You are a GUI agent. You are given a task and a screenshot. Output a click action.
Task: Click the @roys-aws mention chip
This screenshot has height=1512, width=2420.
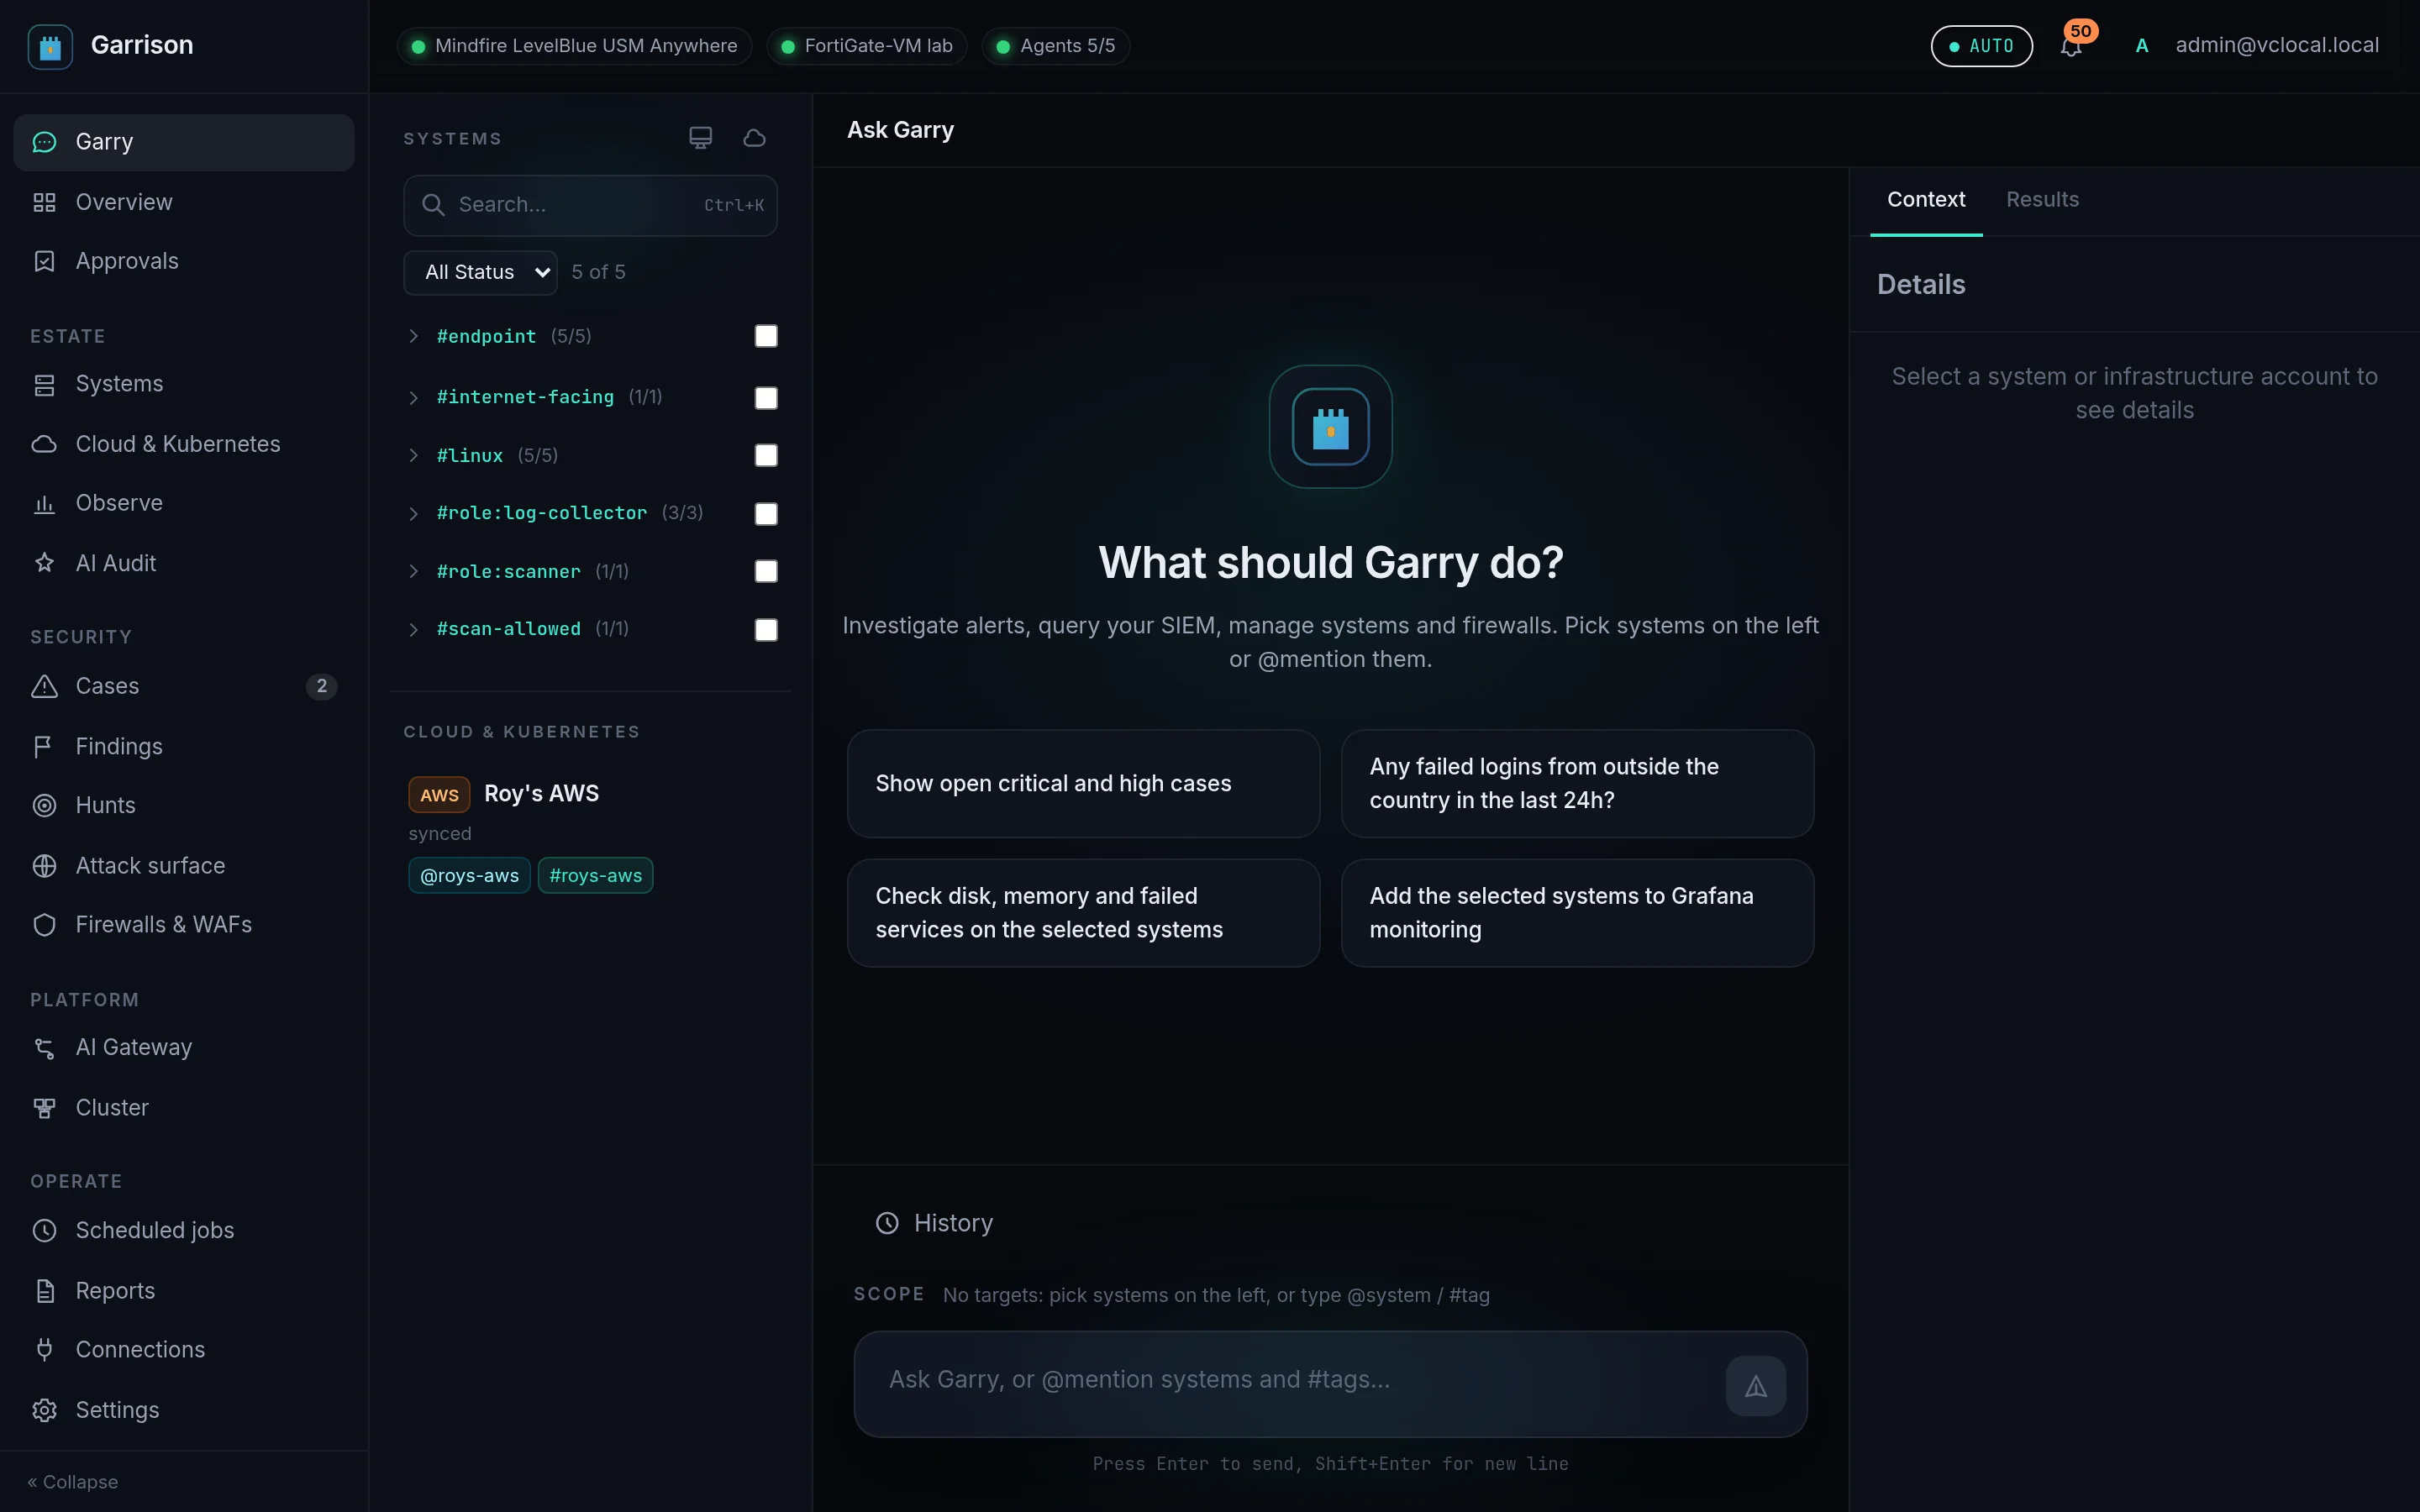coord(469,875)
